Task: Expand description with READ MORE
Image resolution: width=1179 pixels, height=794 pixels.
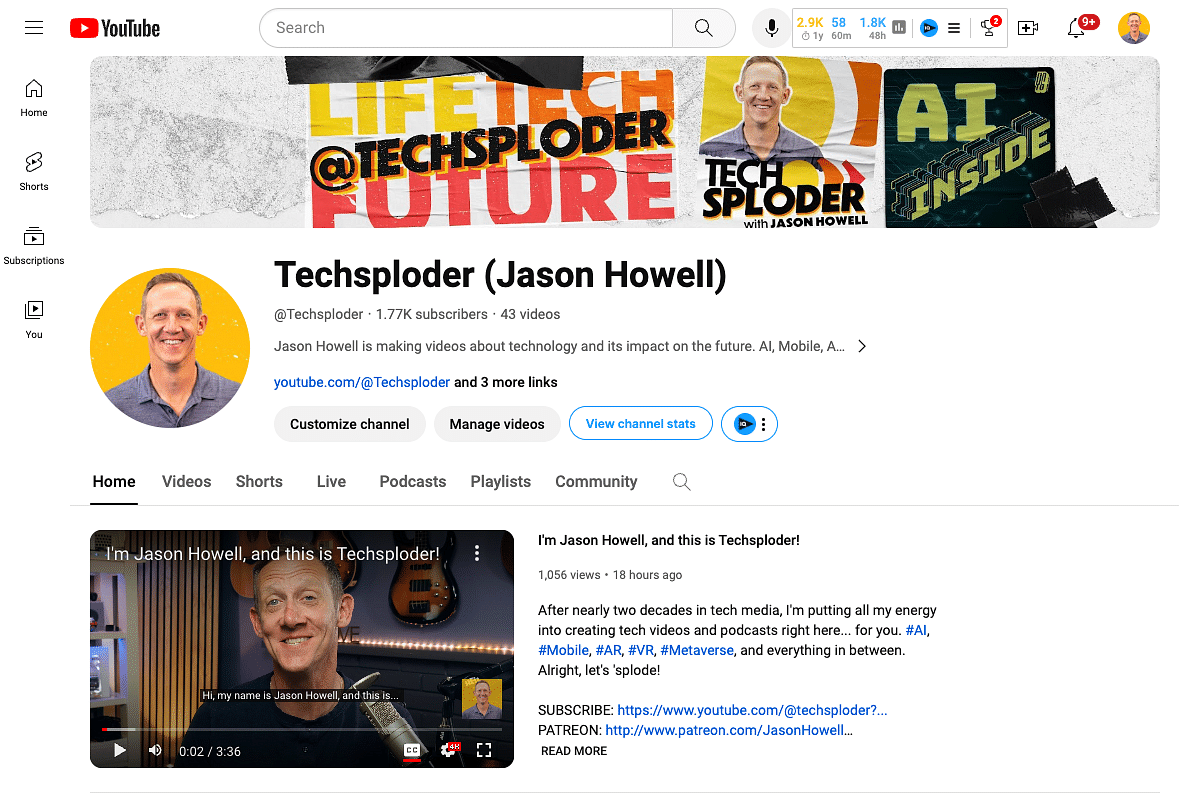Action: [x=574, y=751]
